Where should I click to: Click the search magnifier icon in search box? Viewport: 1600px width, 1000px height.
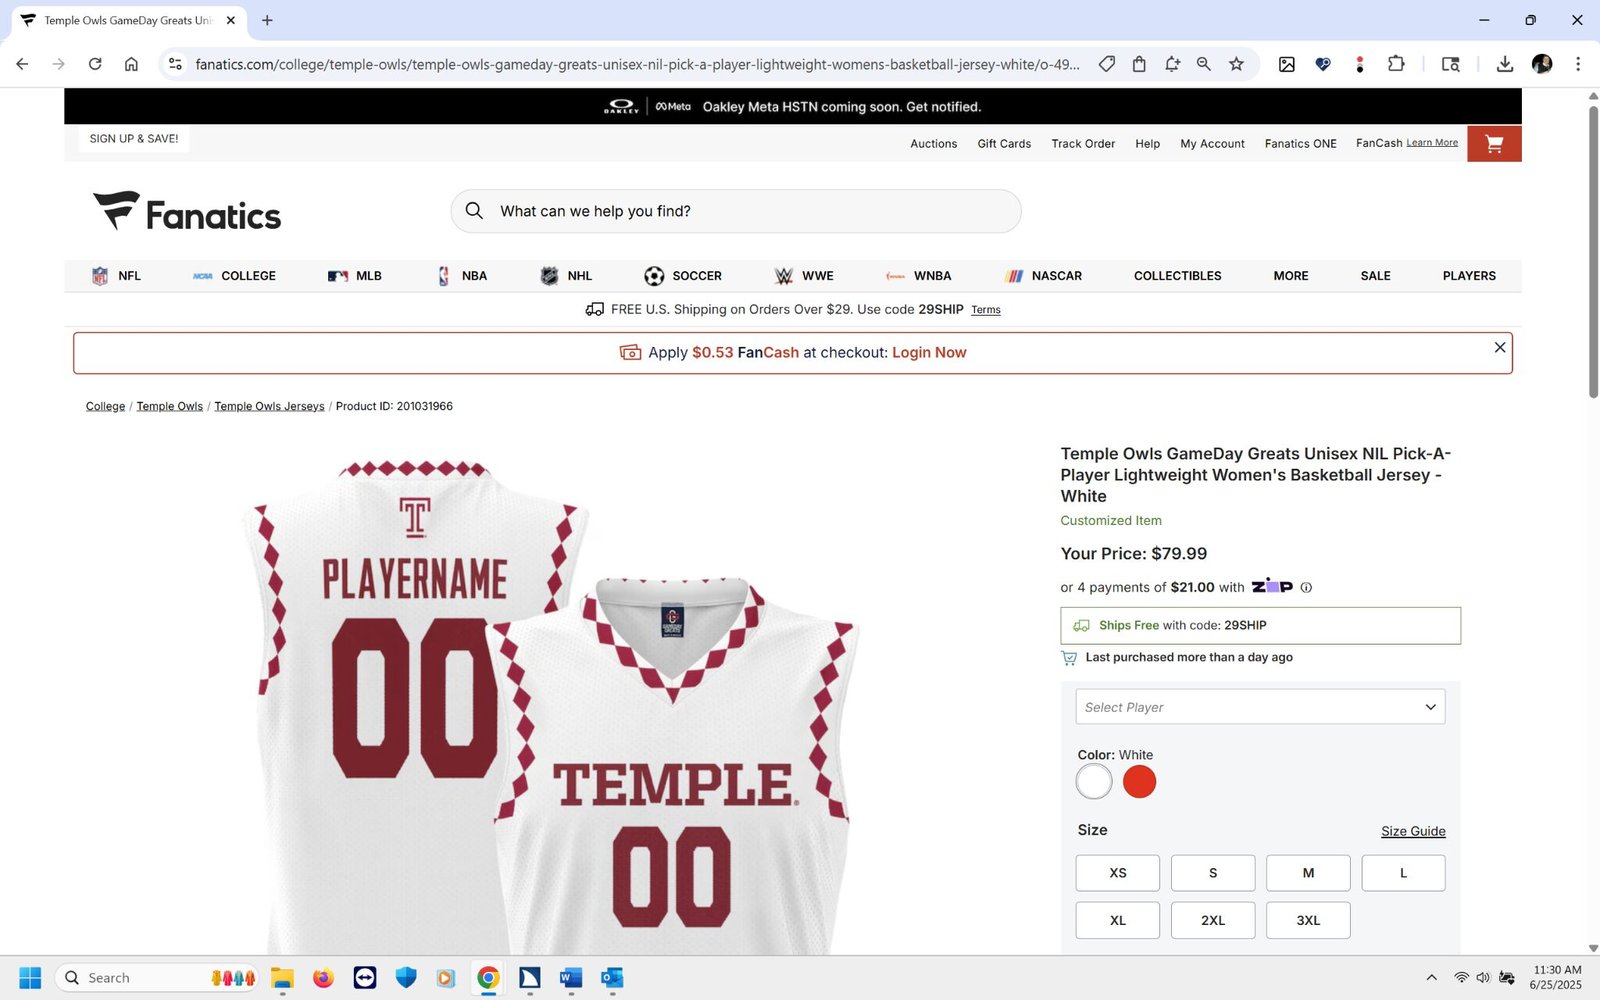pyautogui.click(x=475, y=211)
